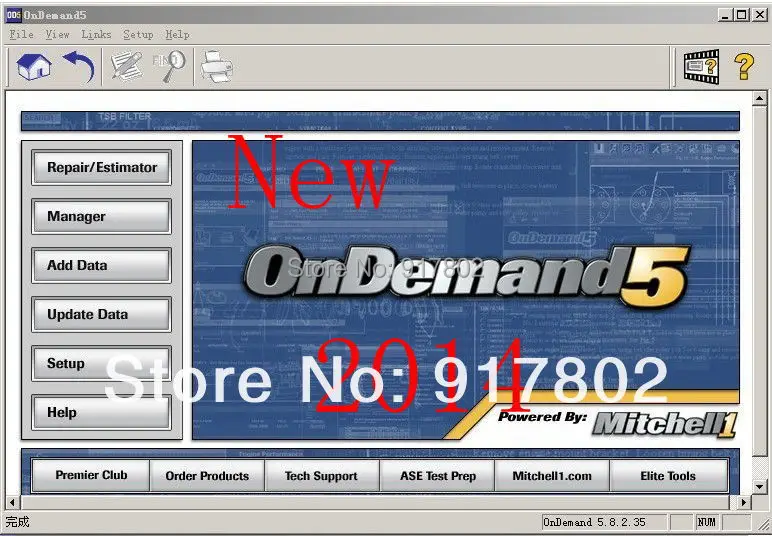Open the Manager module

[101, 217]
